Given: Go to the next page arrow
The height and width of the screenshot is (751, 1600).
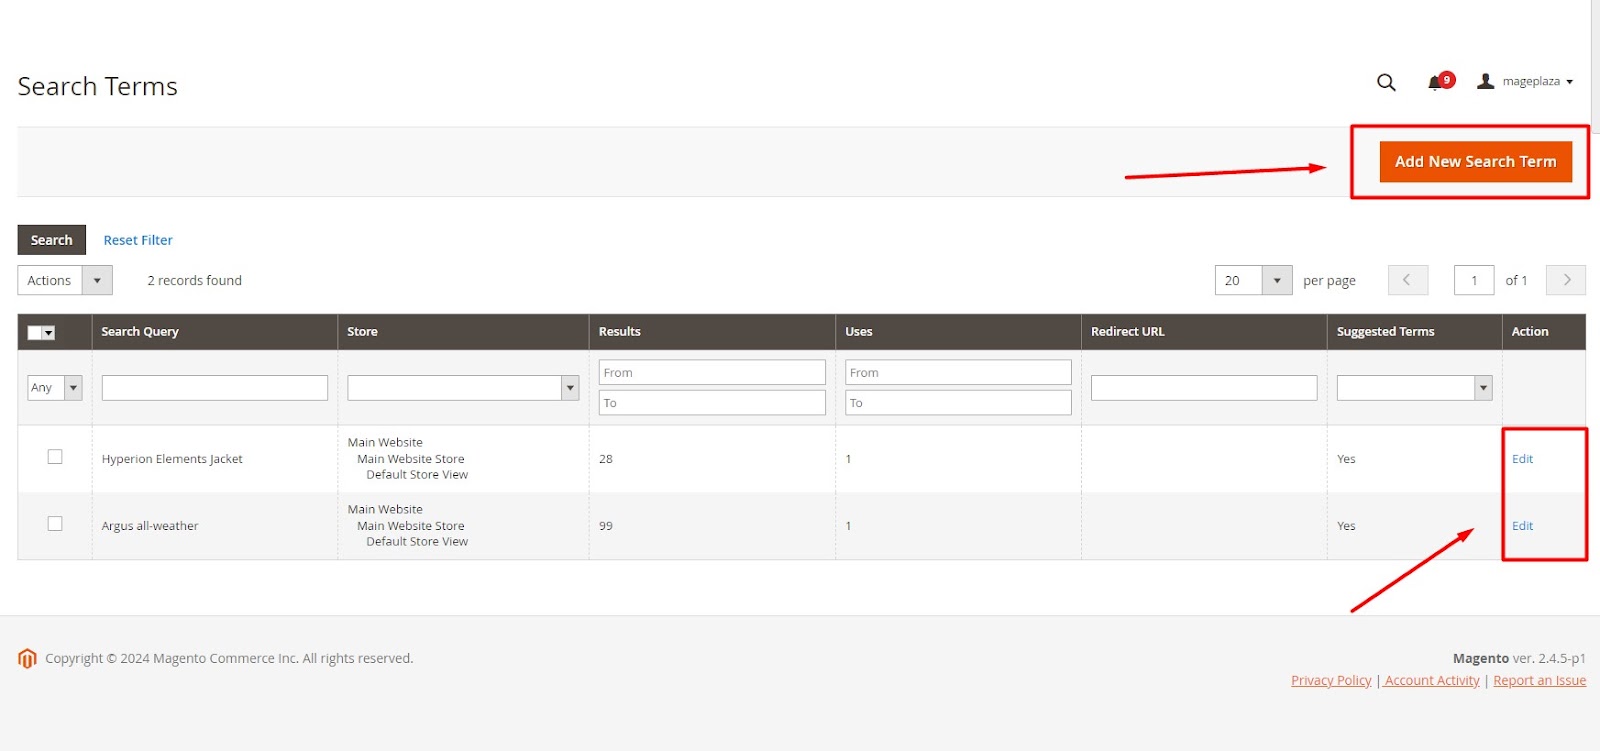Looking at the screenshot, I should click(1566, 280).
